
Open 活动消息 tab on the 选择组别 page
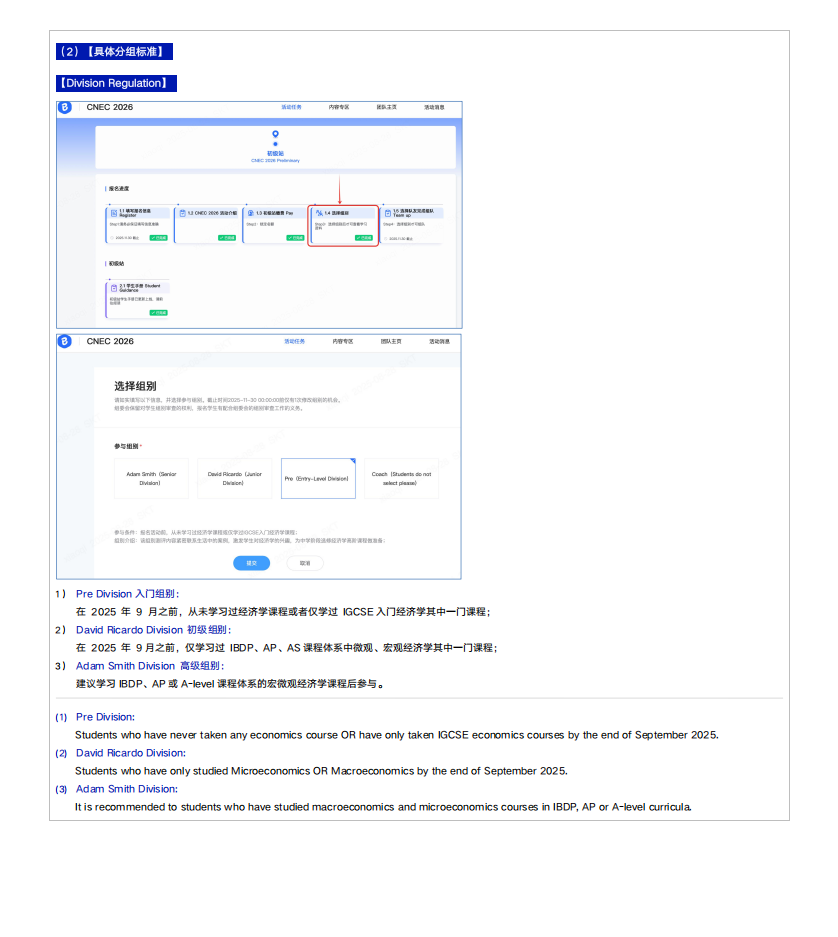439,342
